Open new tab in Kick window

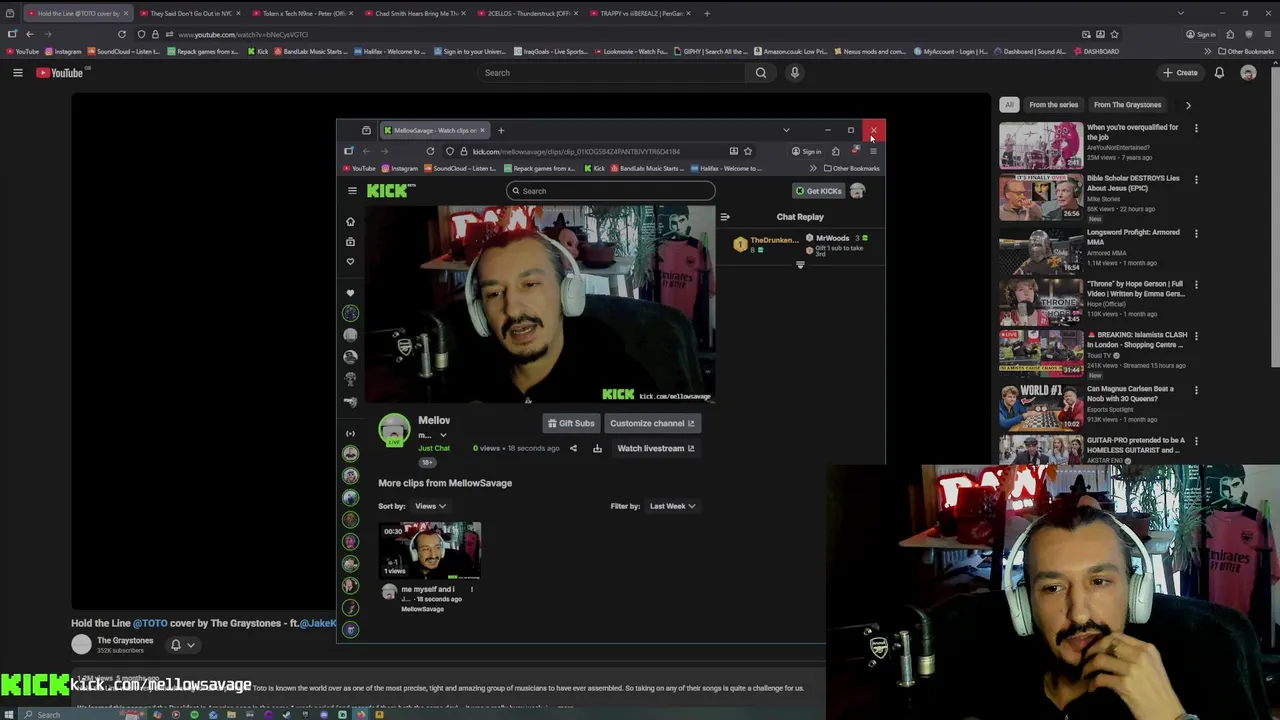pos(501,131)
